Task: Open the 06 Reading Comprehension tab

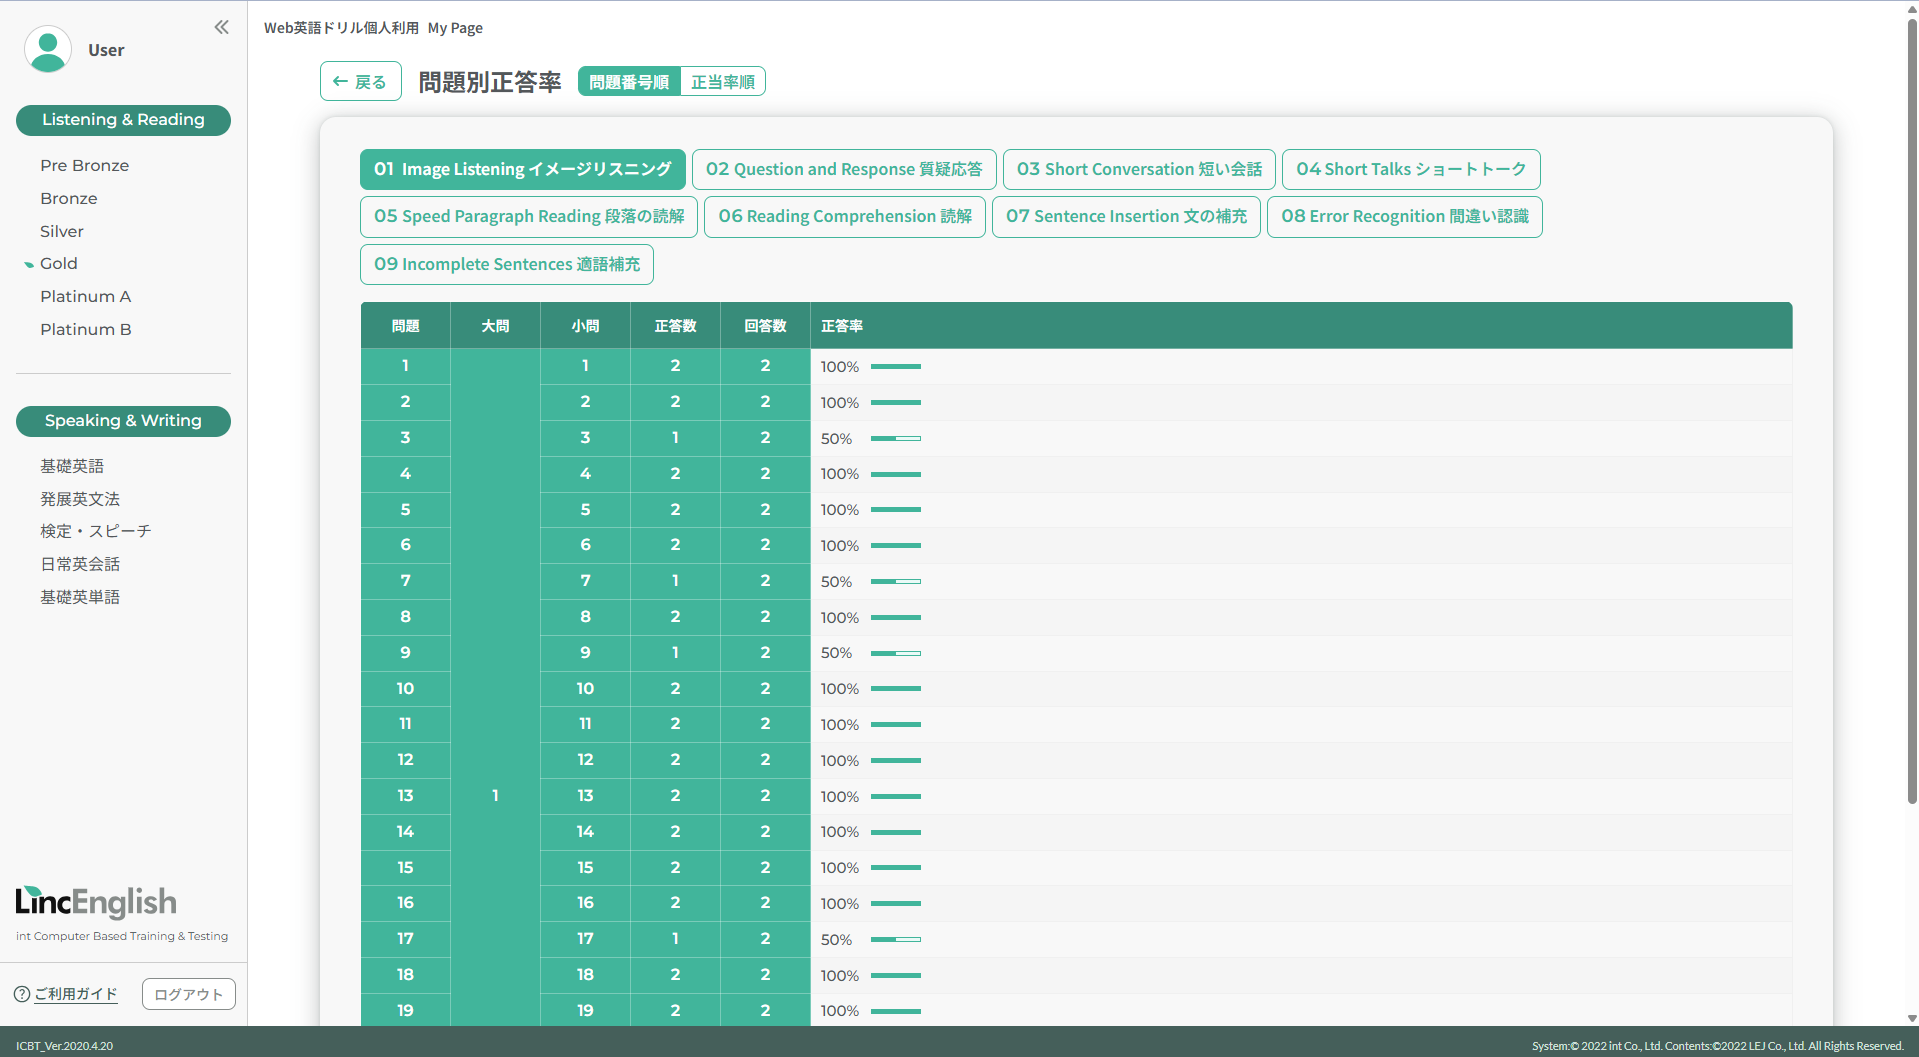Action: click(x=844, y=217)
